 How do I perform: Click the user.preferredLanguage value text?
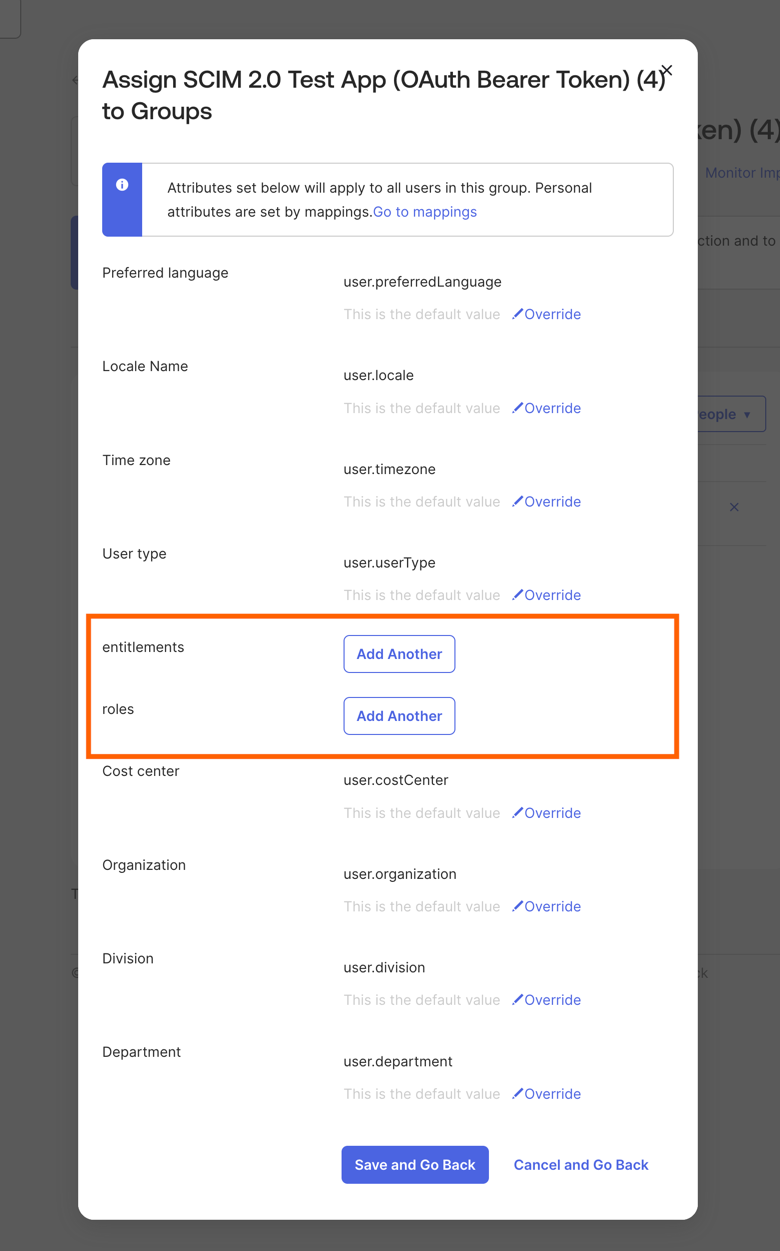422,282
